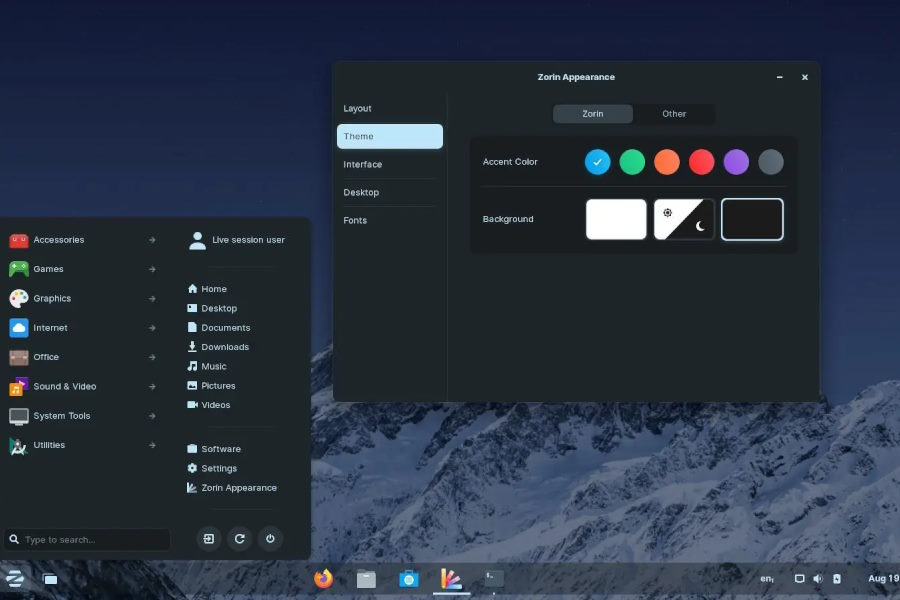
Task: Choose the automatic day/night background mode
Action: pyautogui.click(x=684, y=219)
